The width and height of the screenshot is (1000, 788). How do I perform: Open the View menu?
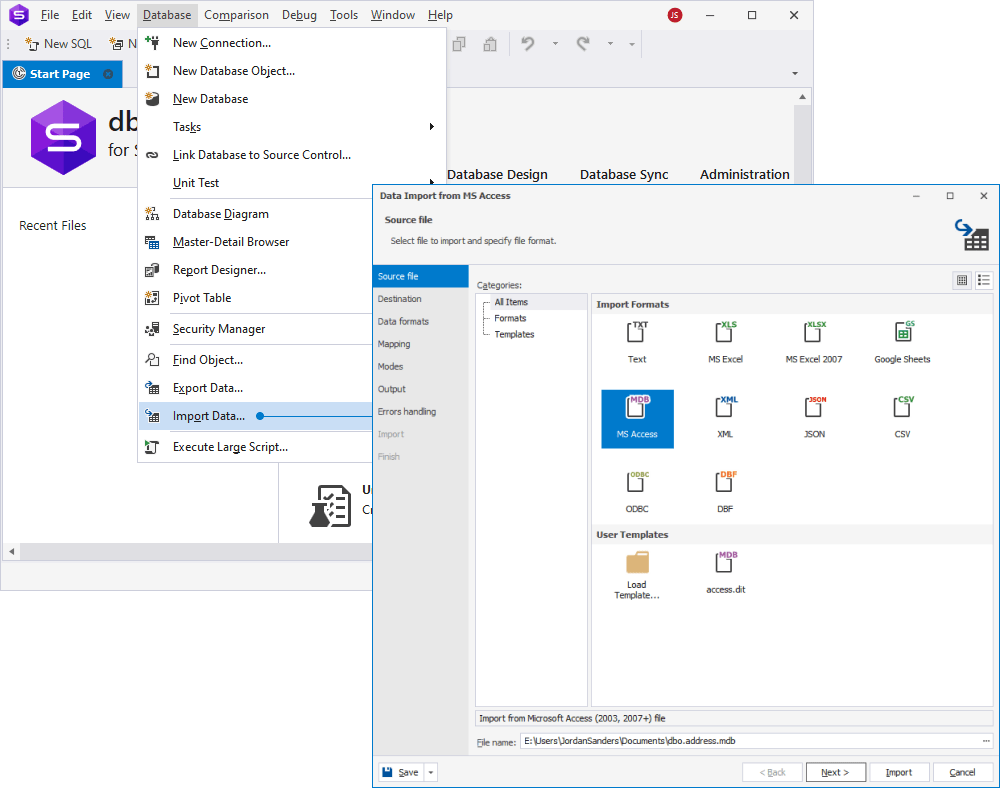(x=117, y=15)
